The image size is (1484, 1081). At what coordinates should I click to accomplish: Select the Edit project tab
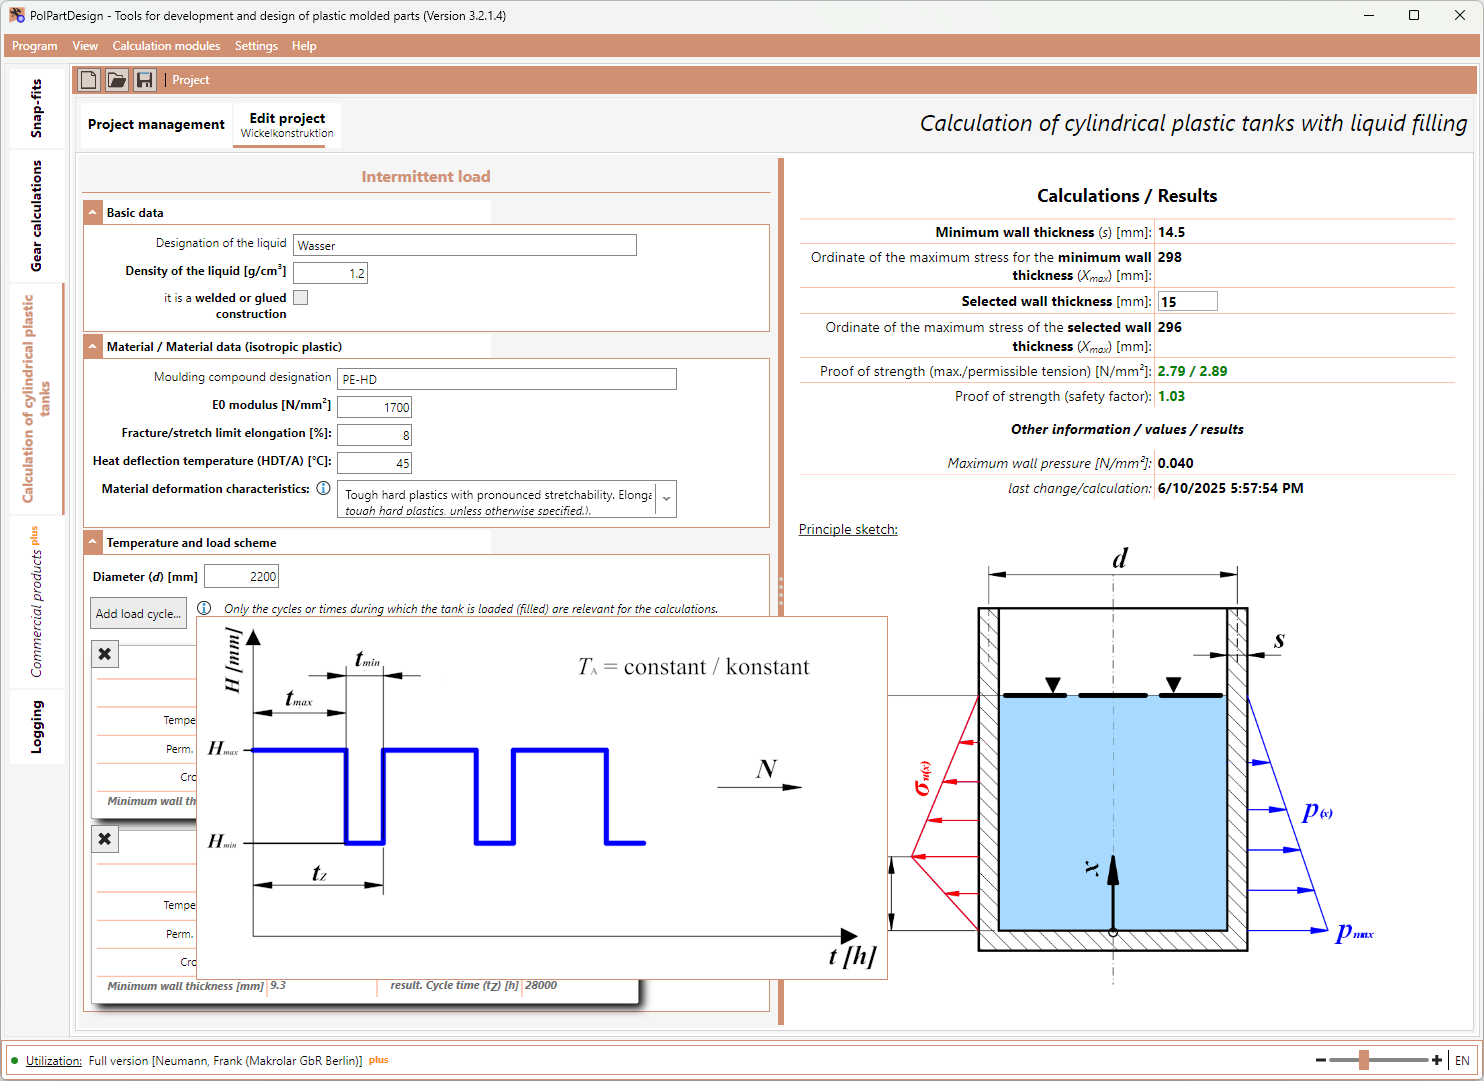coord(287,125)
